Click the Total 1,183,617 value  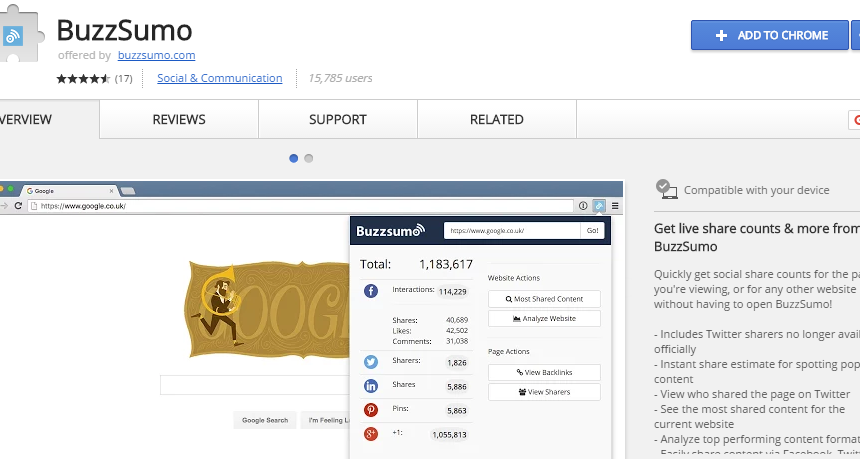click(x=445, y=264)
